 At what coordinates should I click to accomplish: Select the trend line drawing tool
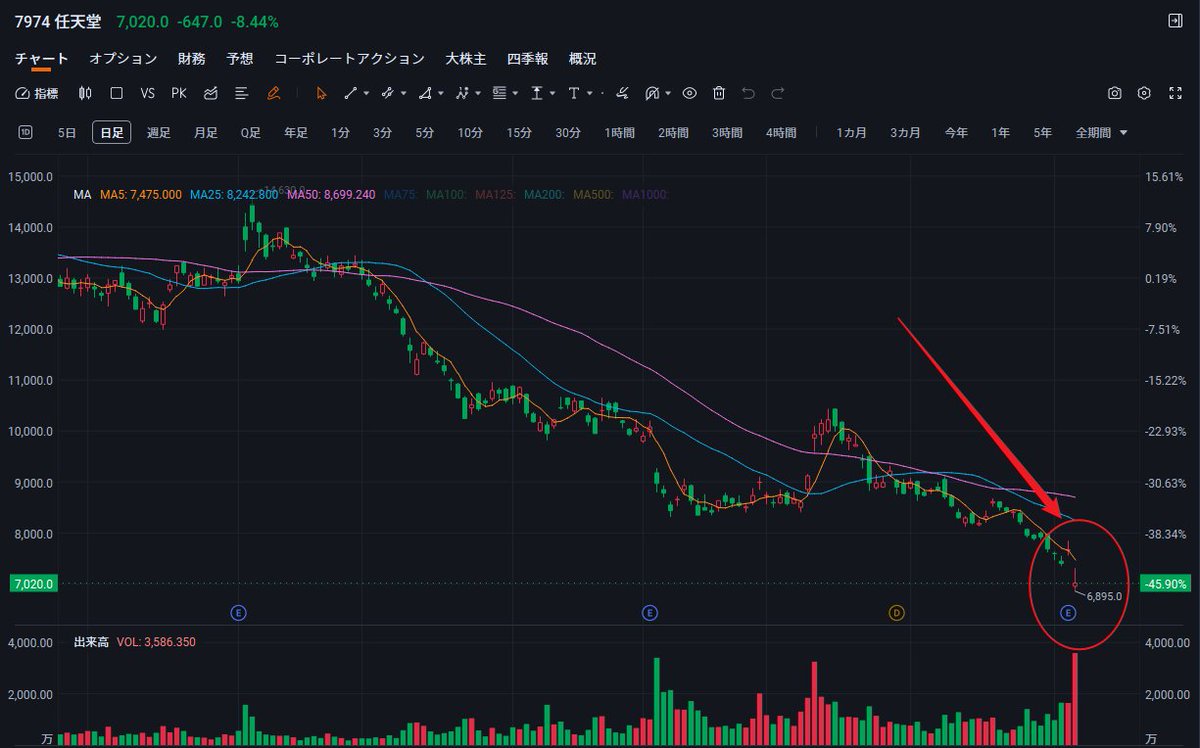tap(351, 93)
